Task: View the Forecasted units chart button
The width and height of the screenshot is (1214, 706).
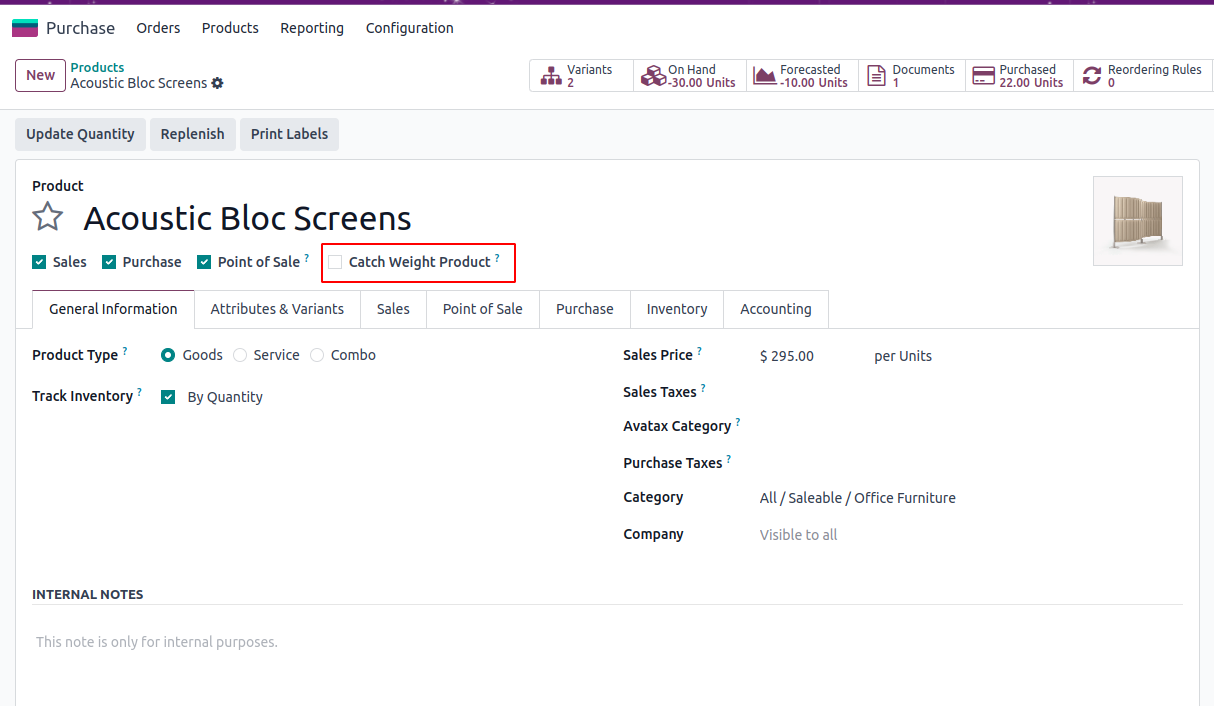Action: tap(801, 76)
